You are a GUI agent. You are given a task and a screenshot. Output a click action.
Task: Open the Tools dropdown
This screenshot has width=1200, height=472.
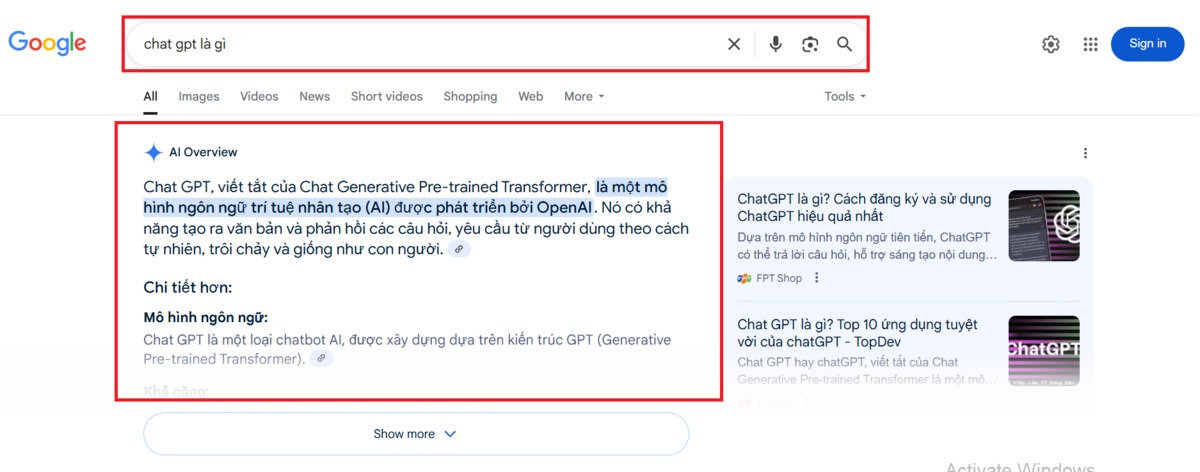tap(845, 96)
